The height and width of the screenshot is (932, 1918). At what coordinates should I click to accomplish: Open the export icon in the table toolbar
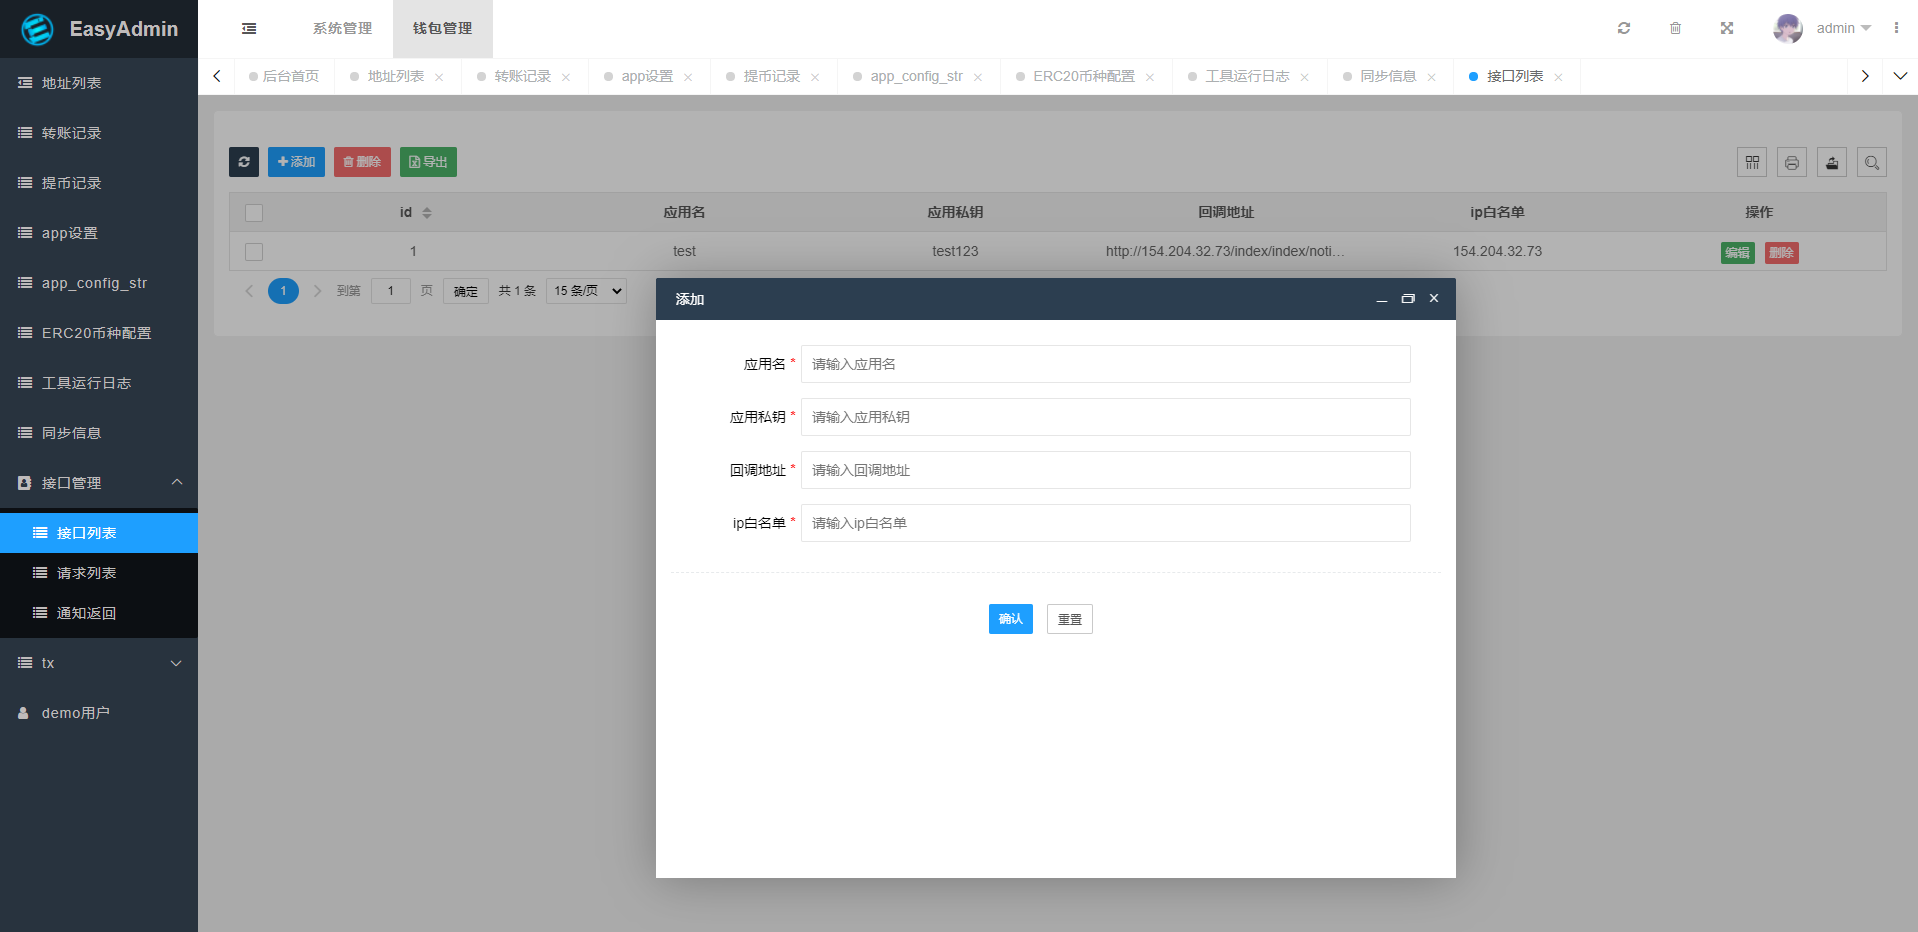click(x=1831, y=161)
